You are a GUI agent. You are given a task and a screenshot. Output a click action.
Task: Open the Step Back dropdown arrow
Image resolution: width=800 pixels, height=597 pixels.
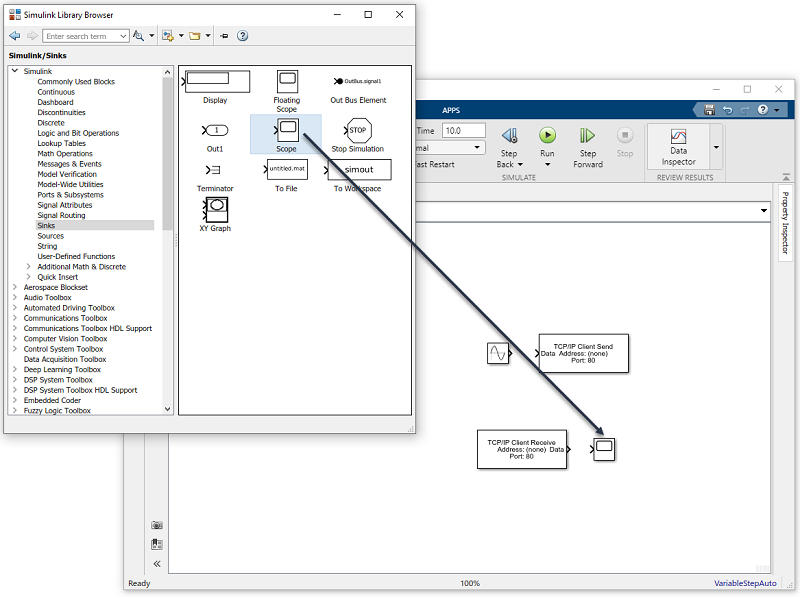pyautogui.click(x=522, y=165)
